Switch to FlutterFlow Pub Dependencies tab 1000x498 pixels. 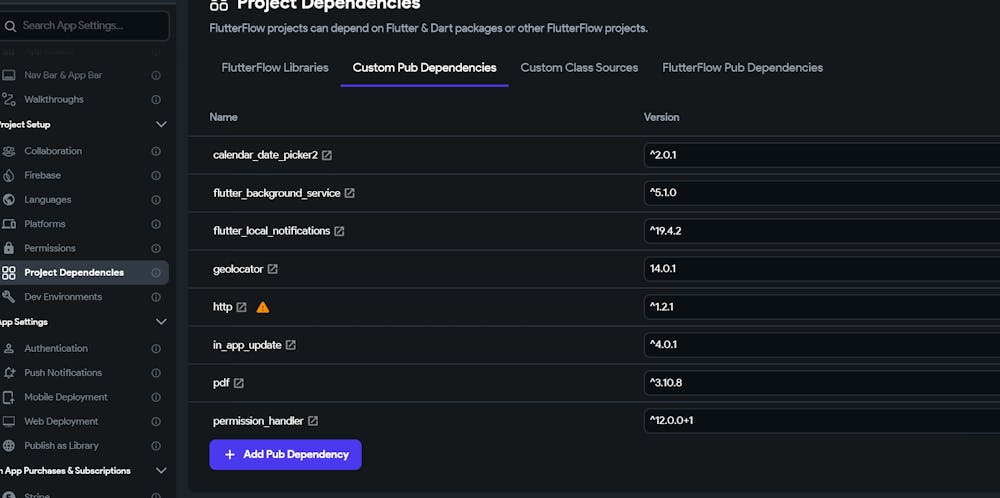pos(742,68)
